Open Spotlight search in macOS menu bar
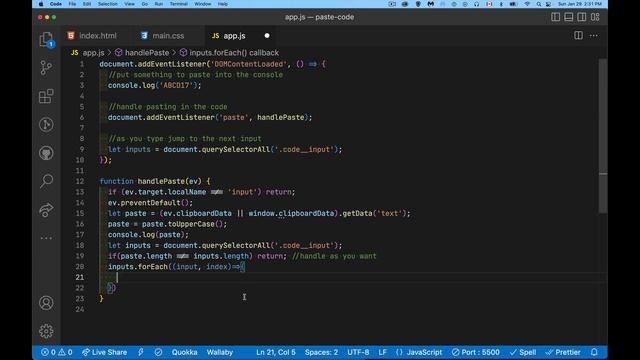Screen dimensions: 640x360 pyautogui.click(x=539, y=4)
